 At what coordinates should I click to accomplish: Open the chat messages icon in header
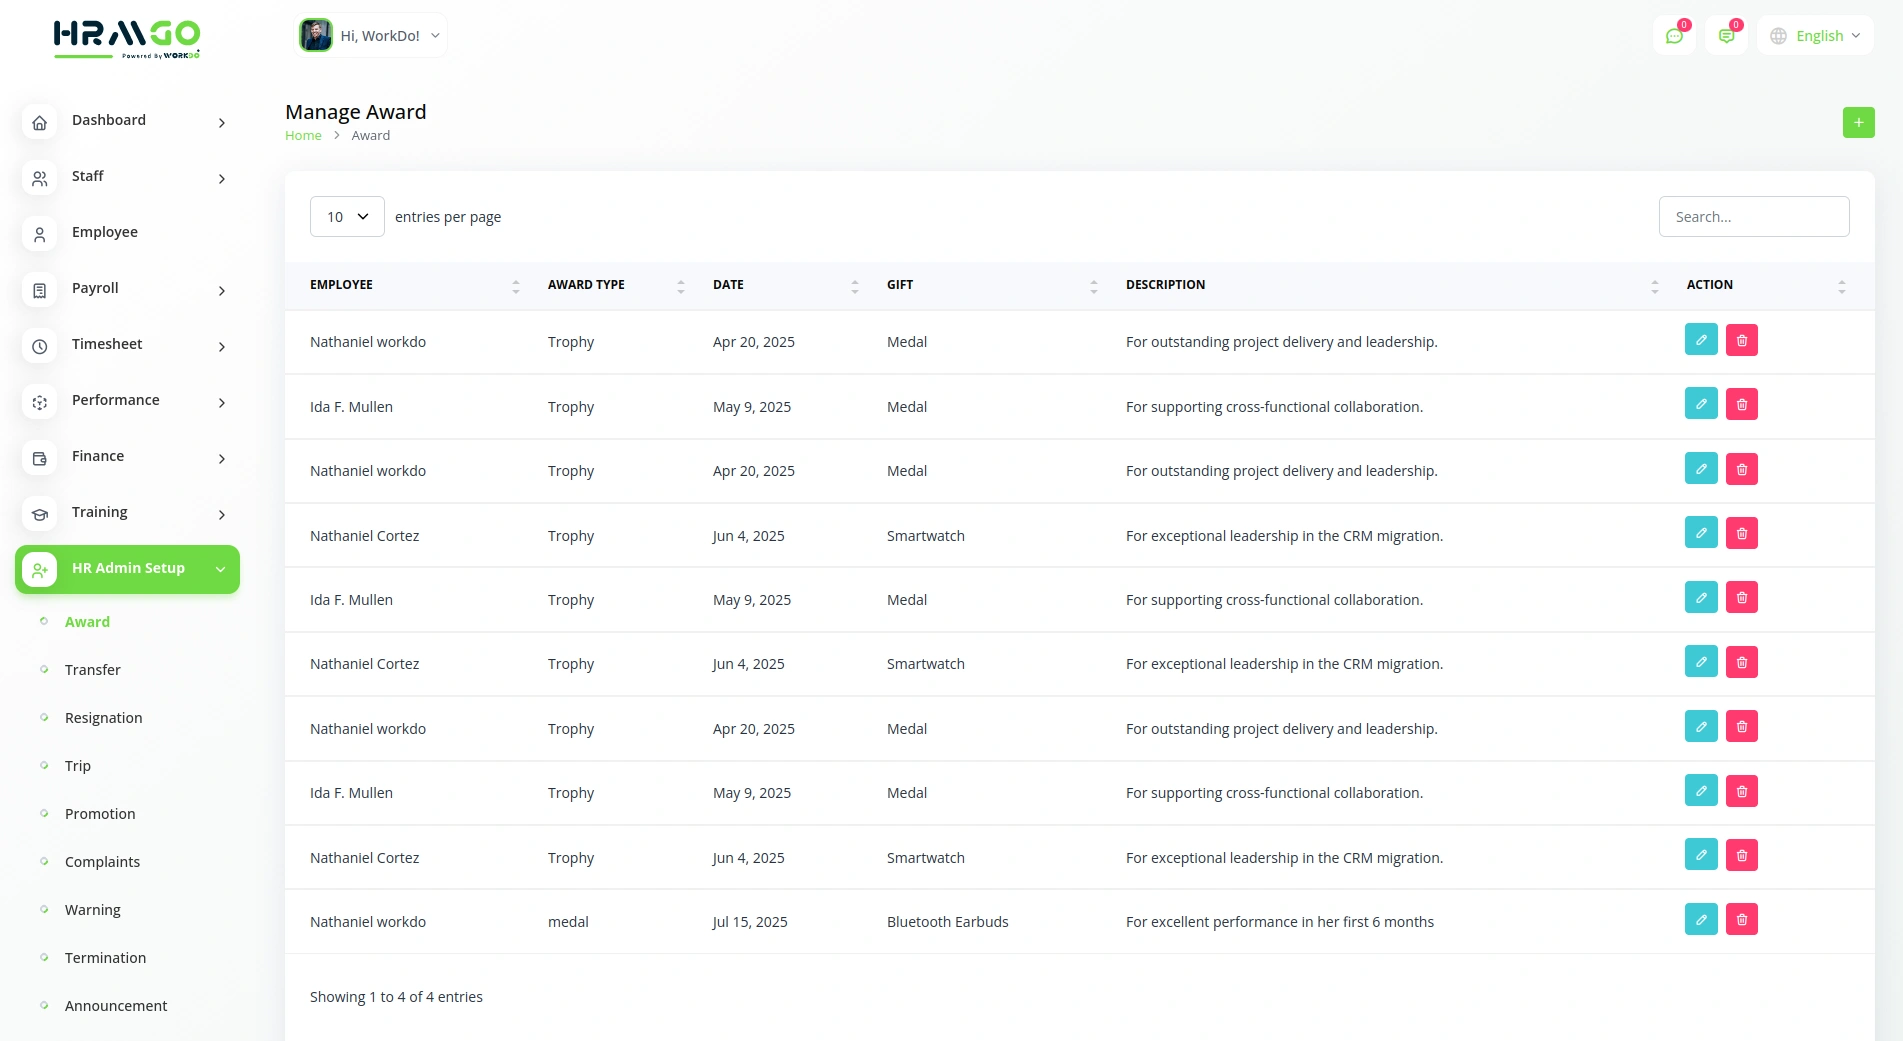click(x=1674, y=36)
